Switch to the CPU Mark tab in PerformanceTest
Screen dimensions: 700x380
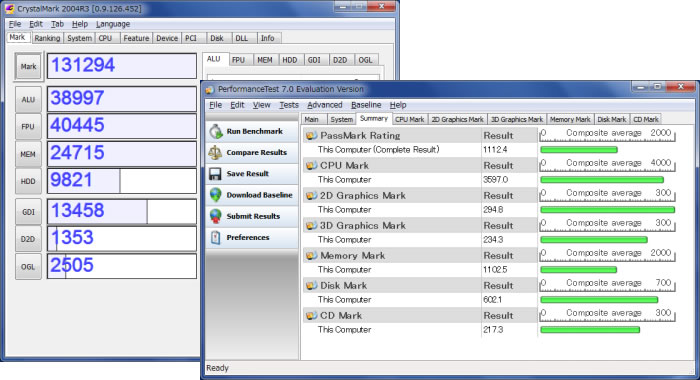point(409,120)
